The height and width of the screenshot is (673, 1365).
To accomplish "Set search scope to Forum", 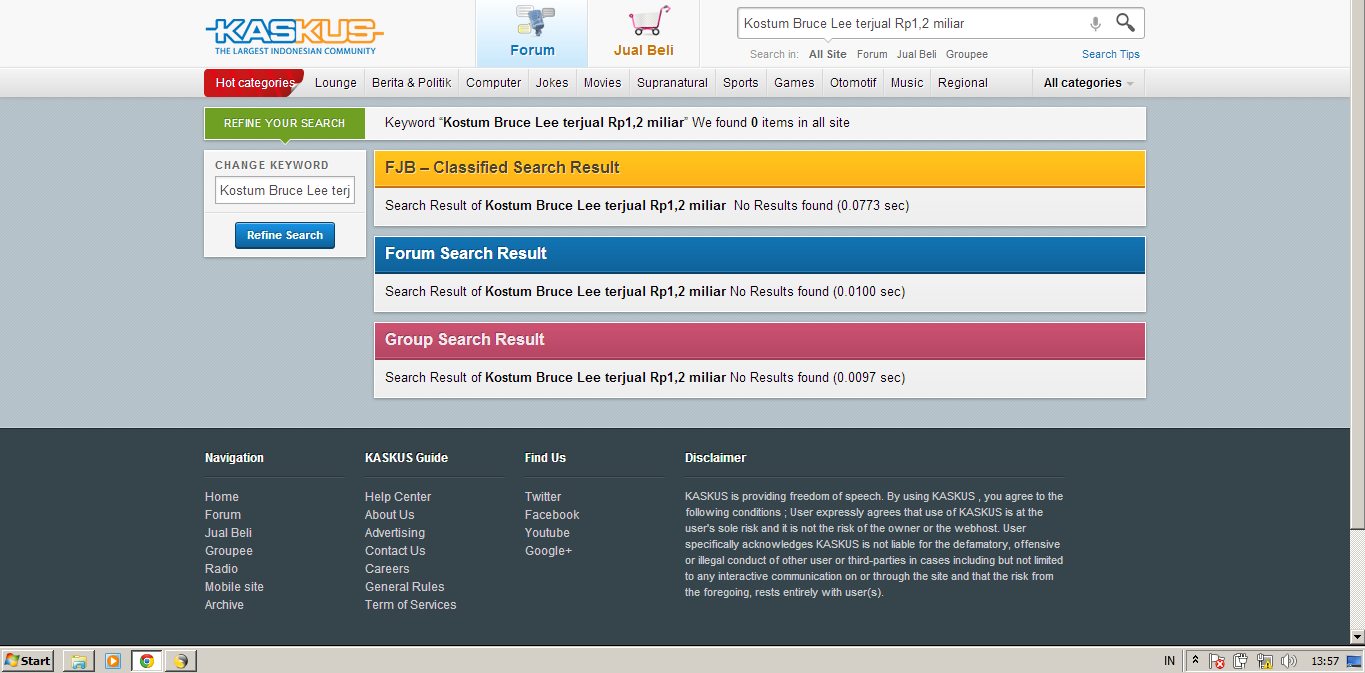I will point(872,54).
